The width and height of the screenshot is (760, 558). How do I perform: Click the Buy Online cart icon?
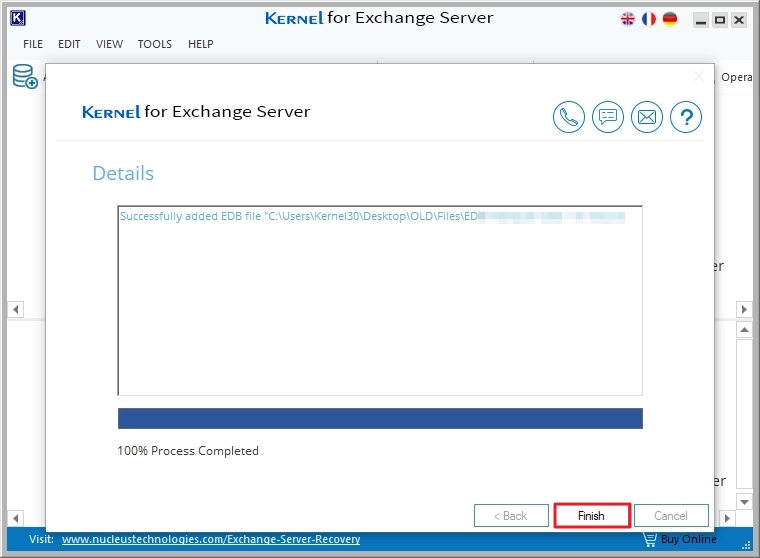pyautogui.click(x=649, y=540)
